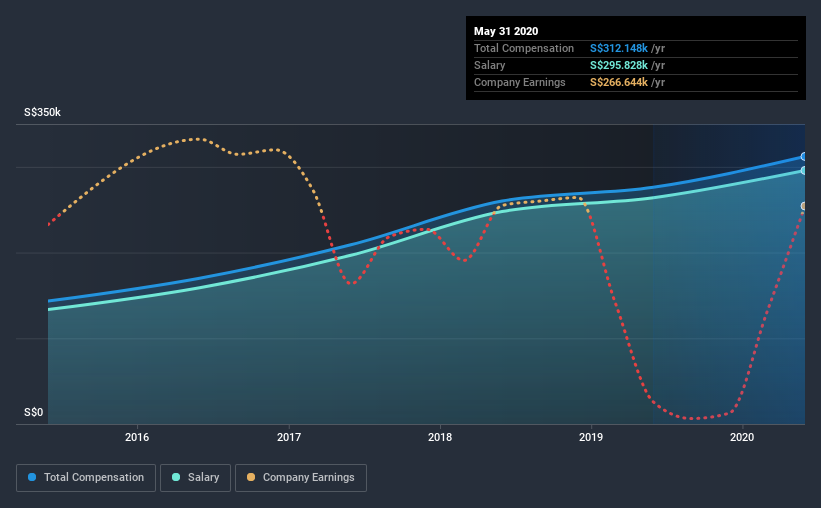This screenshot has height=508, width=821.
Task: Toggle the Salary legend button
Action: 195,478
